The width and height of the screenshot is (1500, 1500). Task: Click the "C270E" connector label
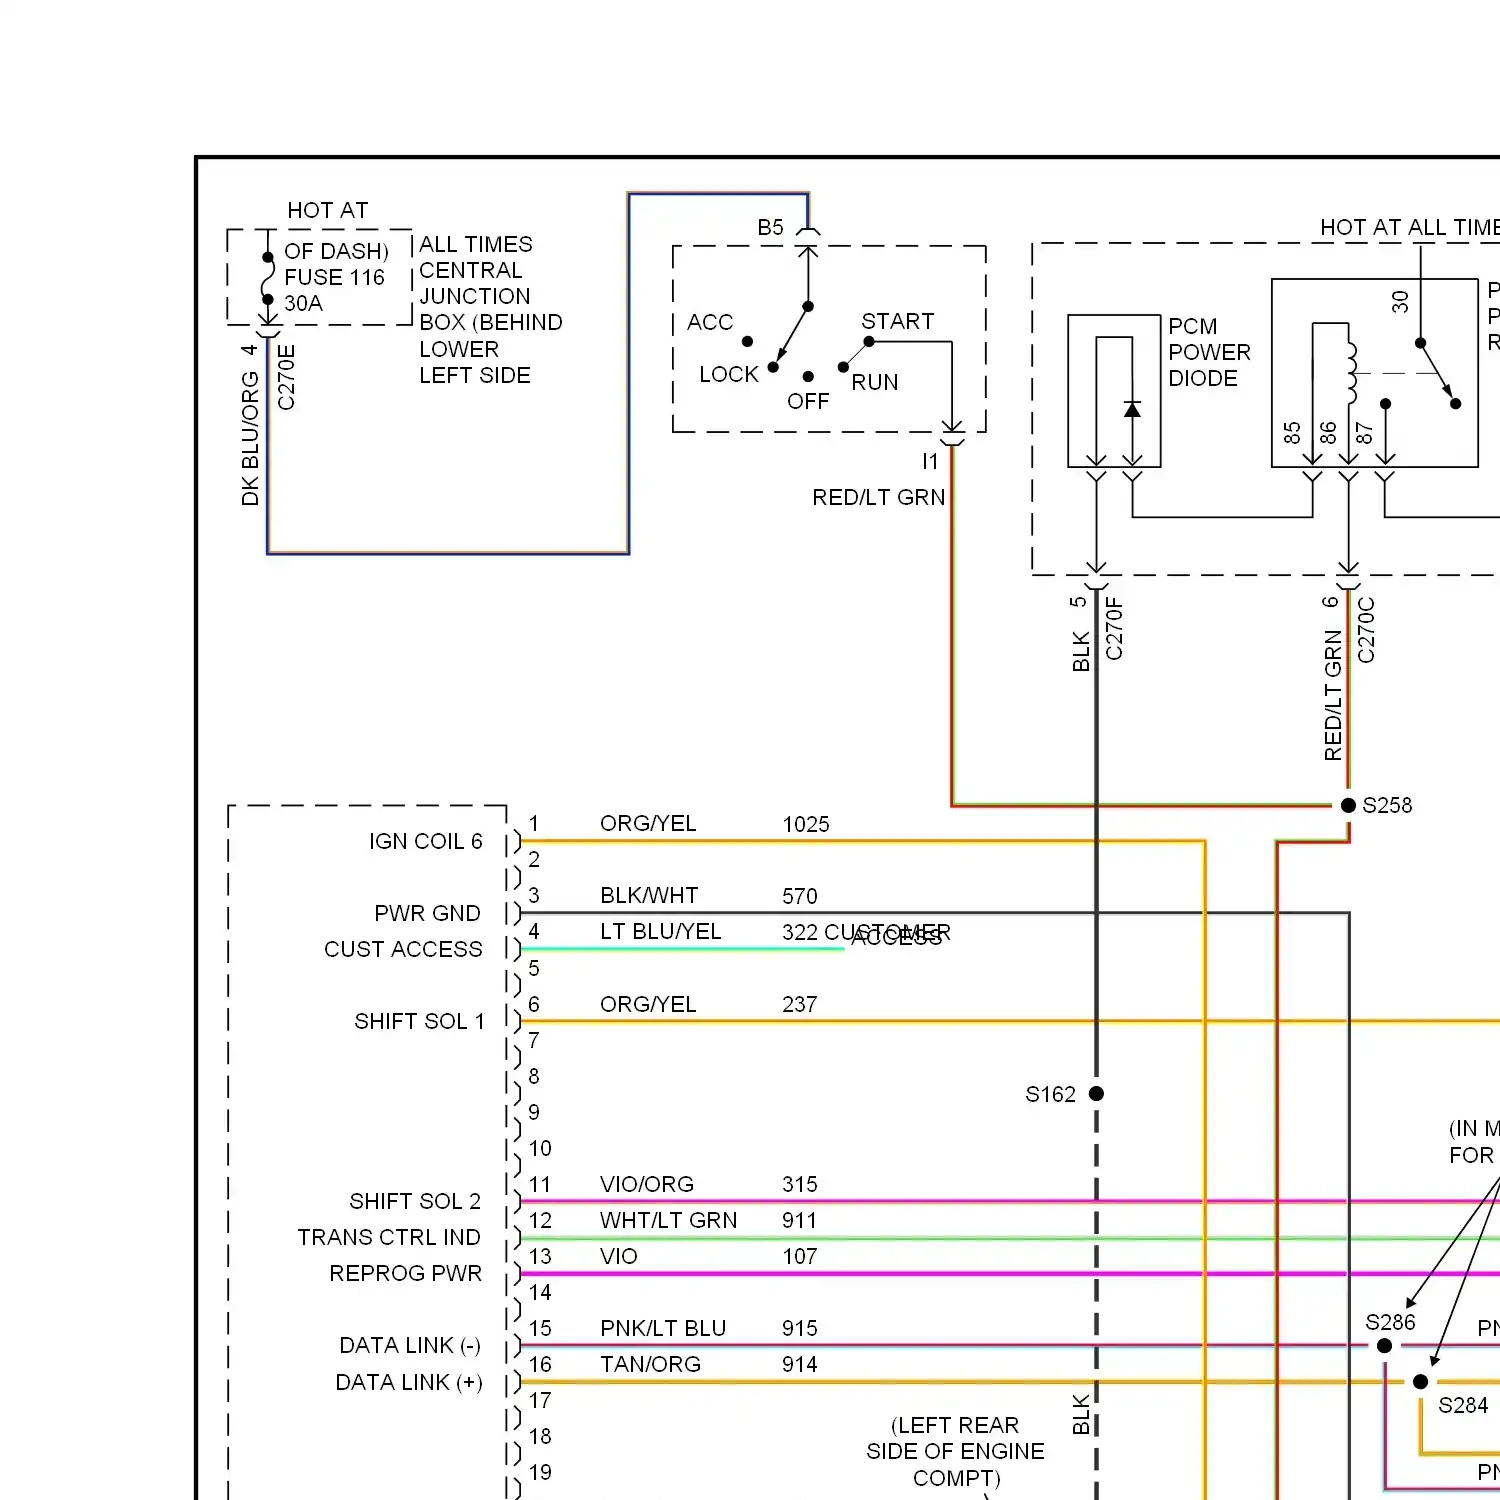click(x=286, y=377)
